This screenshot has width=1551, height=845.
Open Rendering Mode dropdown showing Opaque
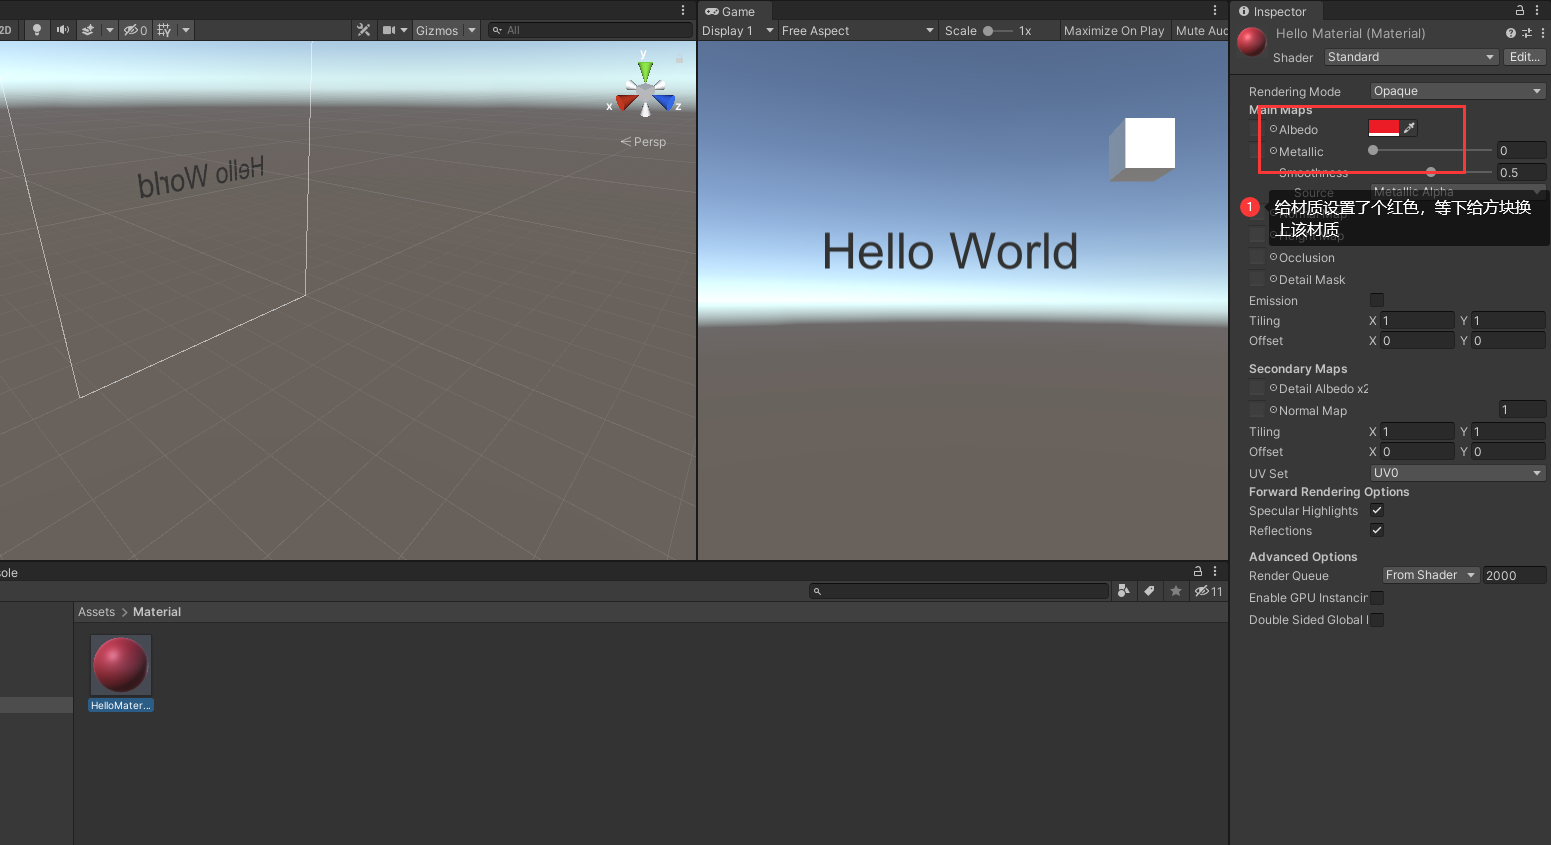point(1458,91)
